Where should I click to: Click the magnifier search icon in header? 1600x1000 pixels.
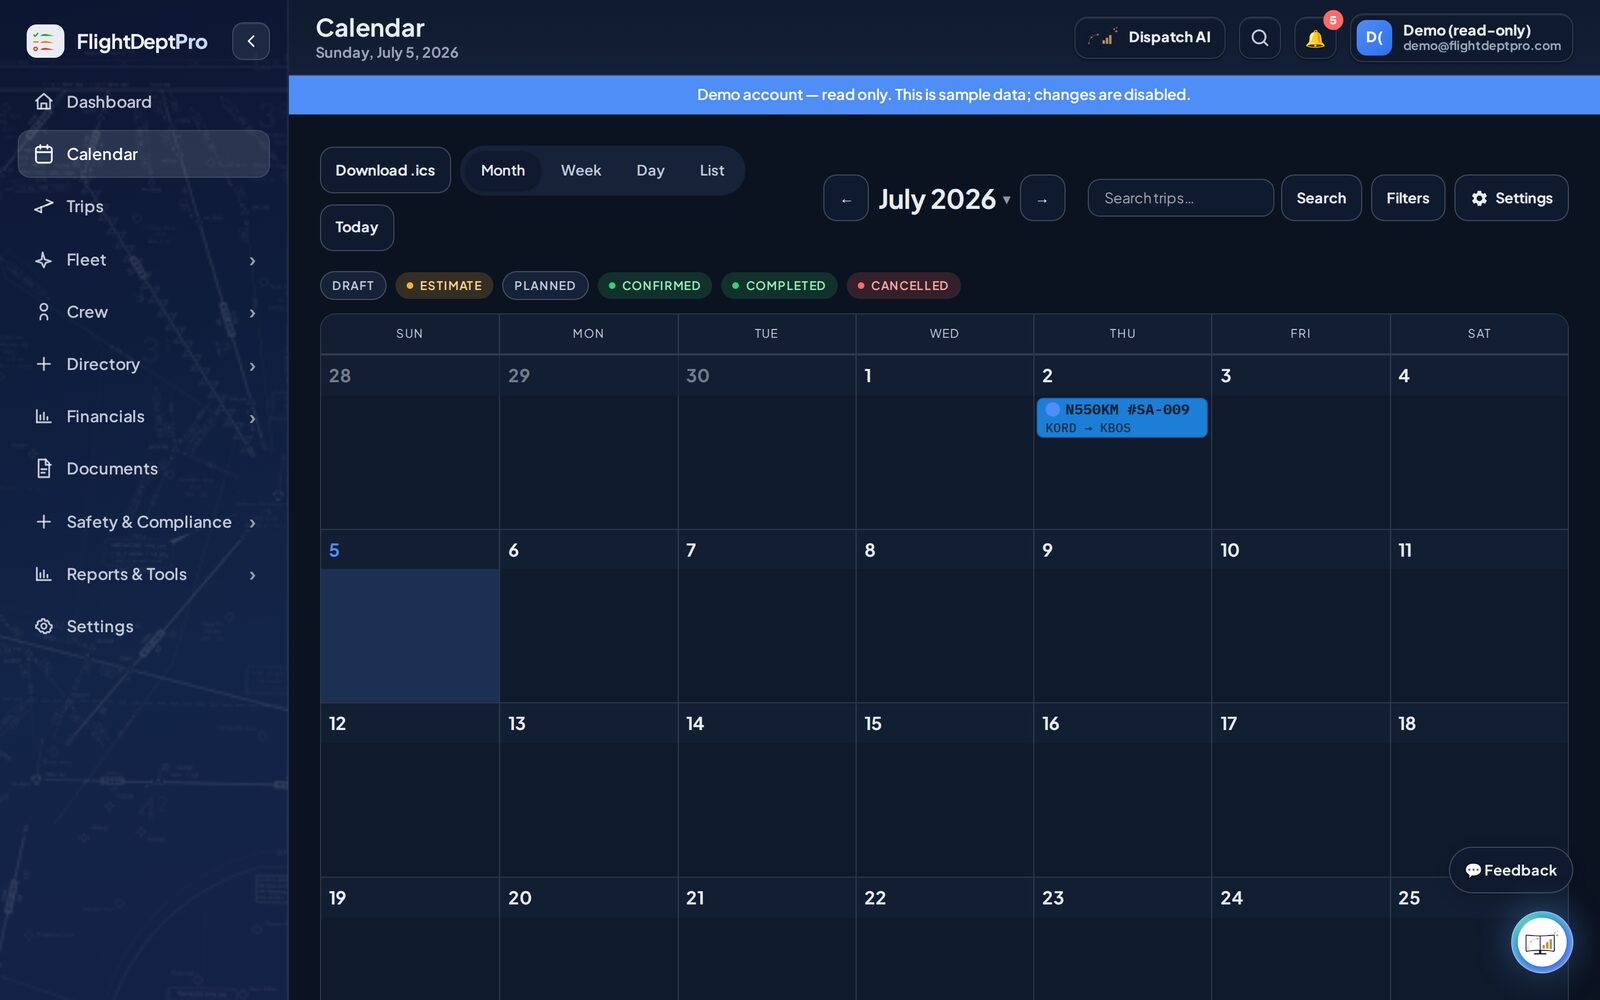1260,38
